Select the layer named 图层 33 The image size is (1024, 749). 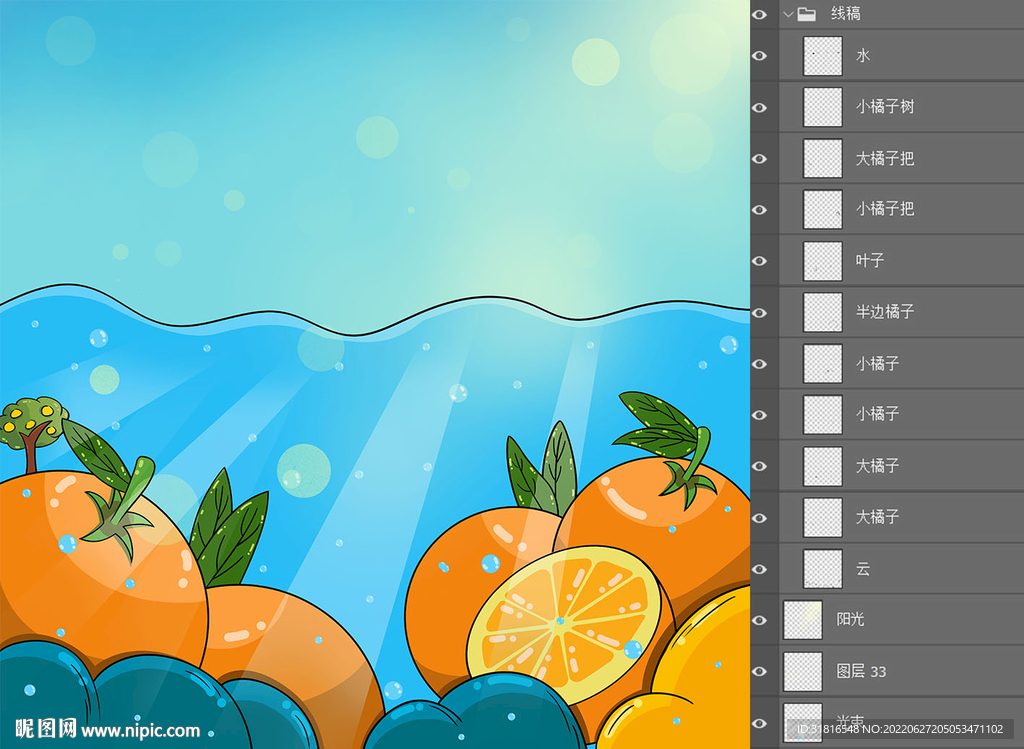coord(861,671)
